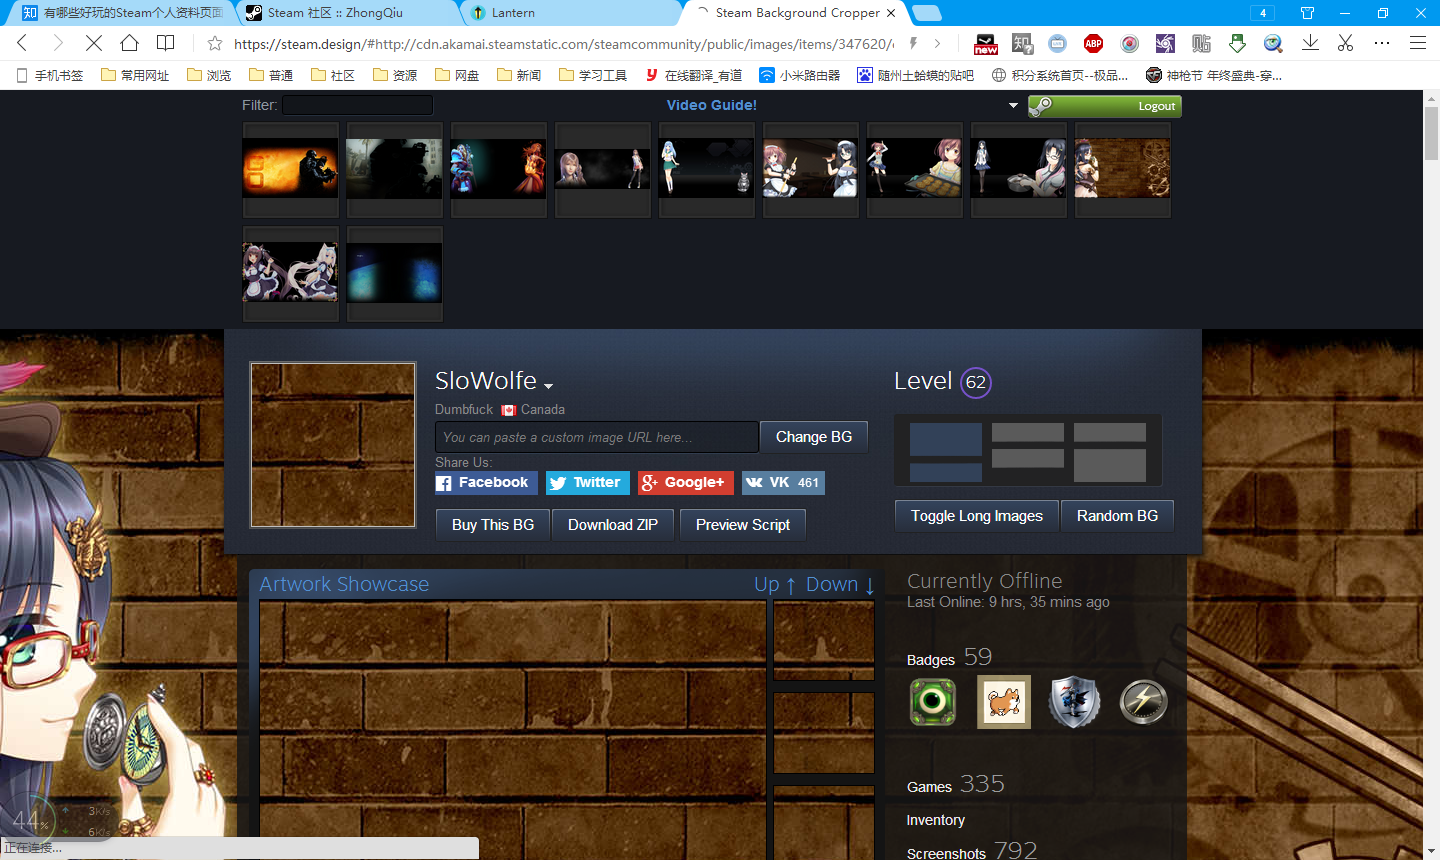
Task: Click the brick avatar preview image
Action: pyautogui.click(x=333, y=444)
